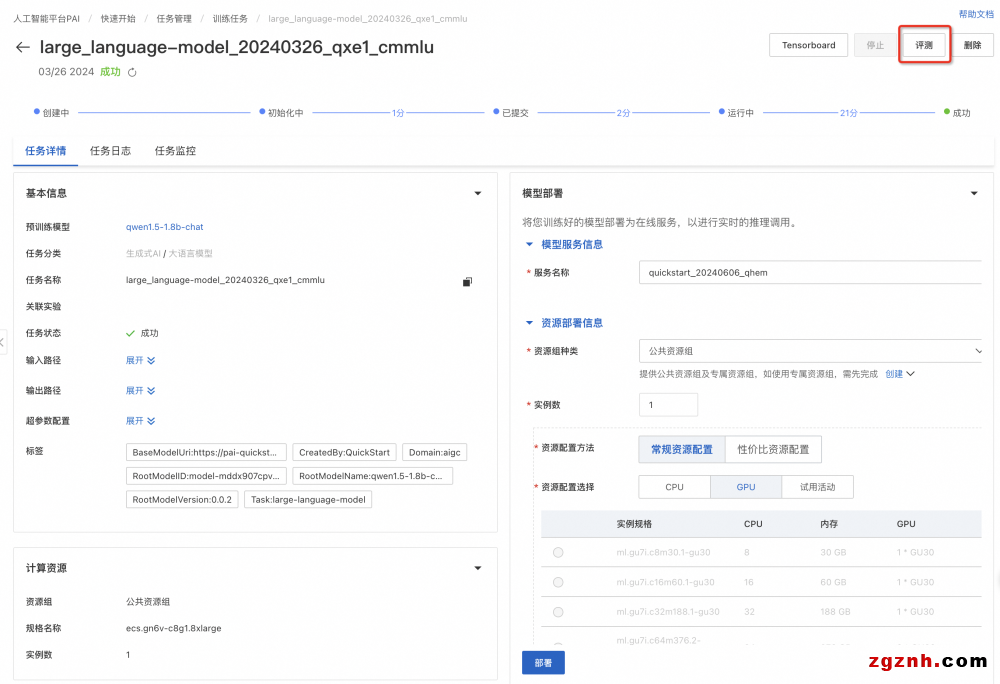Click the 评测 button
Screen dimensions: 1000x684
[x=923, y=45]
